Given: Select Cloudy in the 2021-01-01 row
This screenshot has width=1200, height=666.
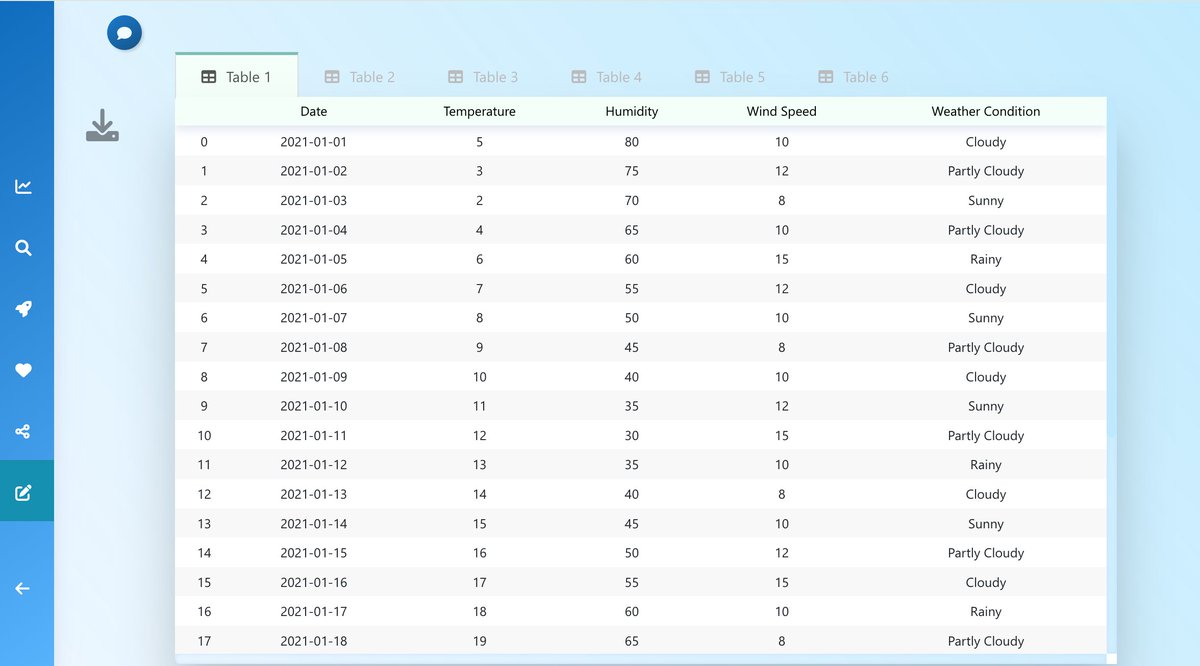Looking at the screenshot, I should 986,142.
